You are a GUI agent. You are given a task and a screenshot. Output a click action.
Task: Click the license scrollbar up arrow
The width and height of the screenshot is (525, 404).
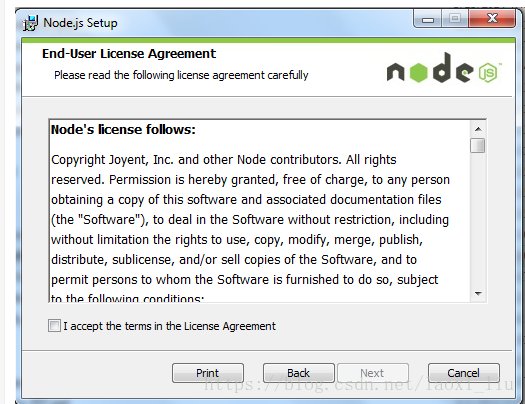pos(478,129)
